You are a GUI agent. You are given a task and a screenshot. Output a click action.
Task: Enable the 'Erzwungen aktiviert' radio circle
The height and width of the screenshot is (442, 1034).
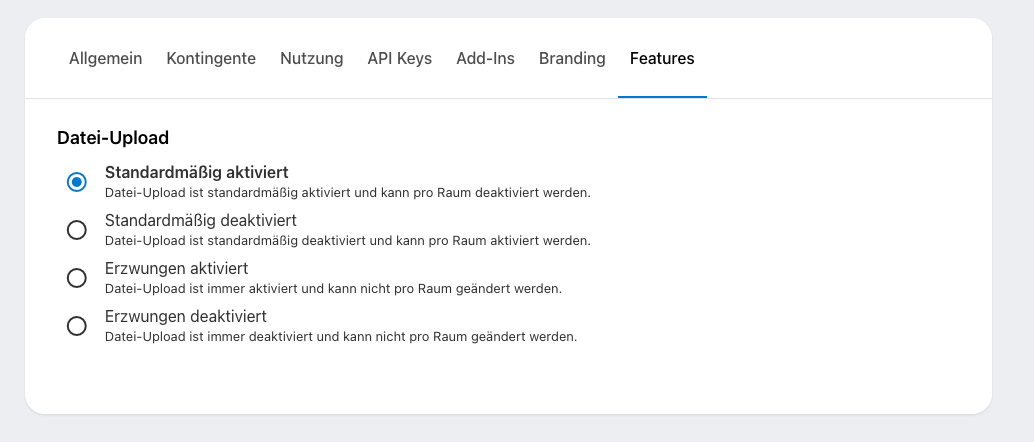pos(76,278)
